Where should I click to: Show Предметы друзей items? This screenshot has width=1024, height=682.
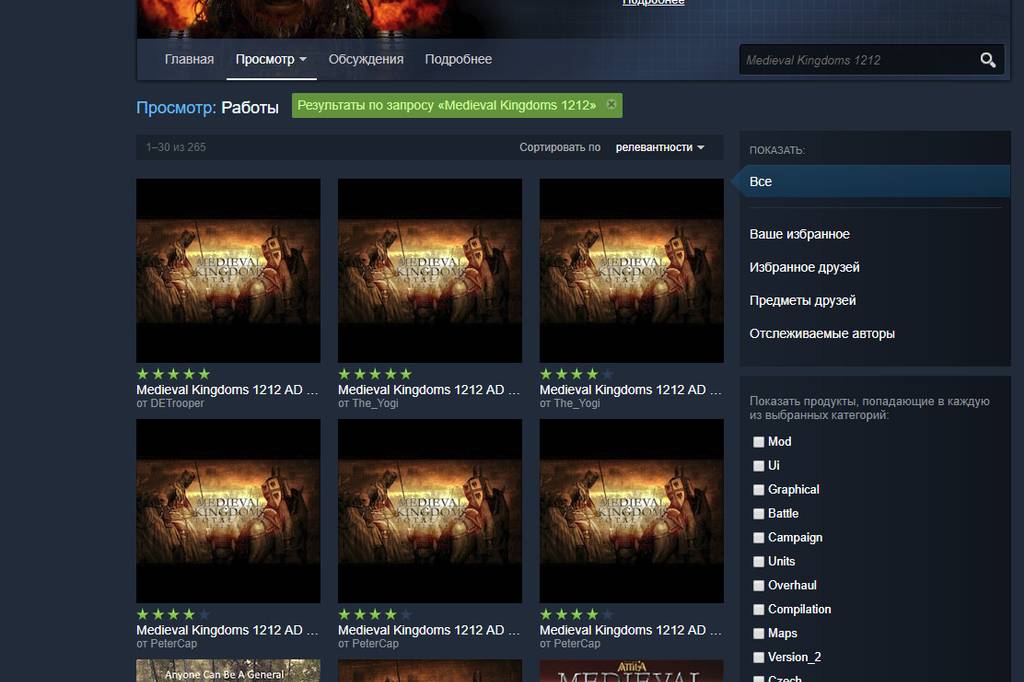pyautogui.click(x=803, y=300)
